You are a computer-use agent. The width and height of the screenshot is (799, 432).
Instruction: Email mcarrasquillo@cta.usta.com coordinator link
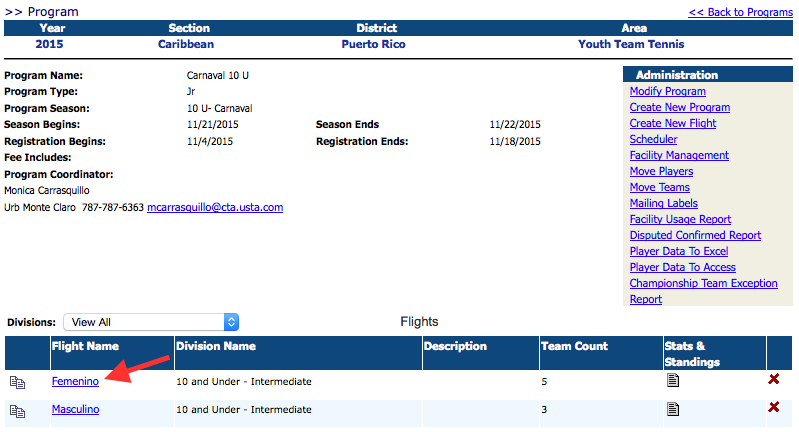[x=215, y=208]
